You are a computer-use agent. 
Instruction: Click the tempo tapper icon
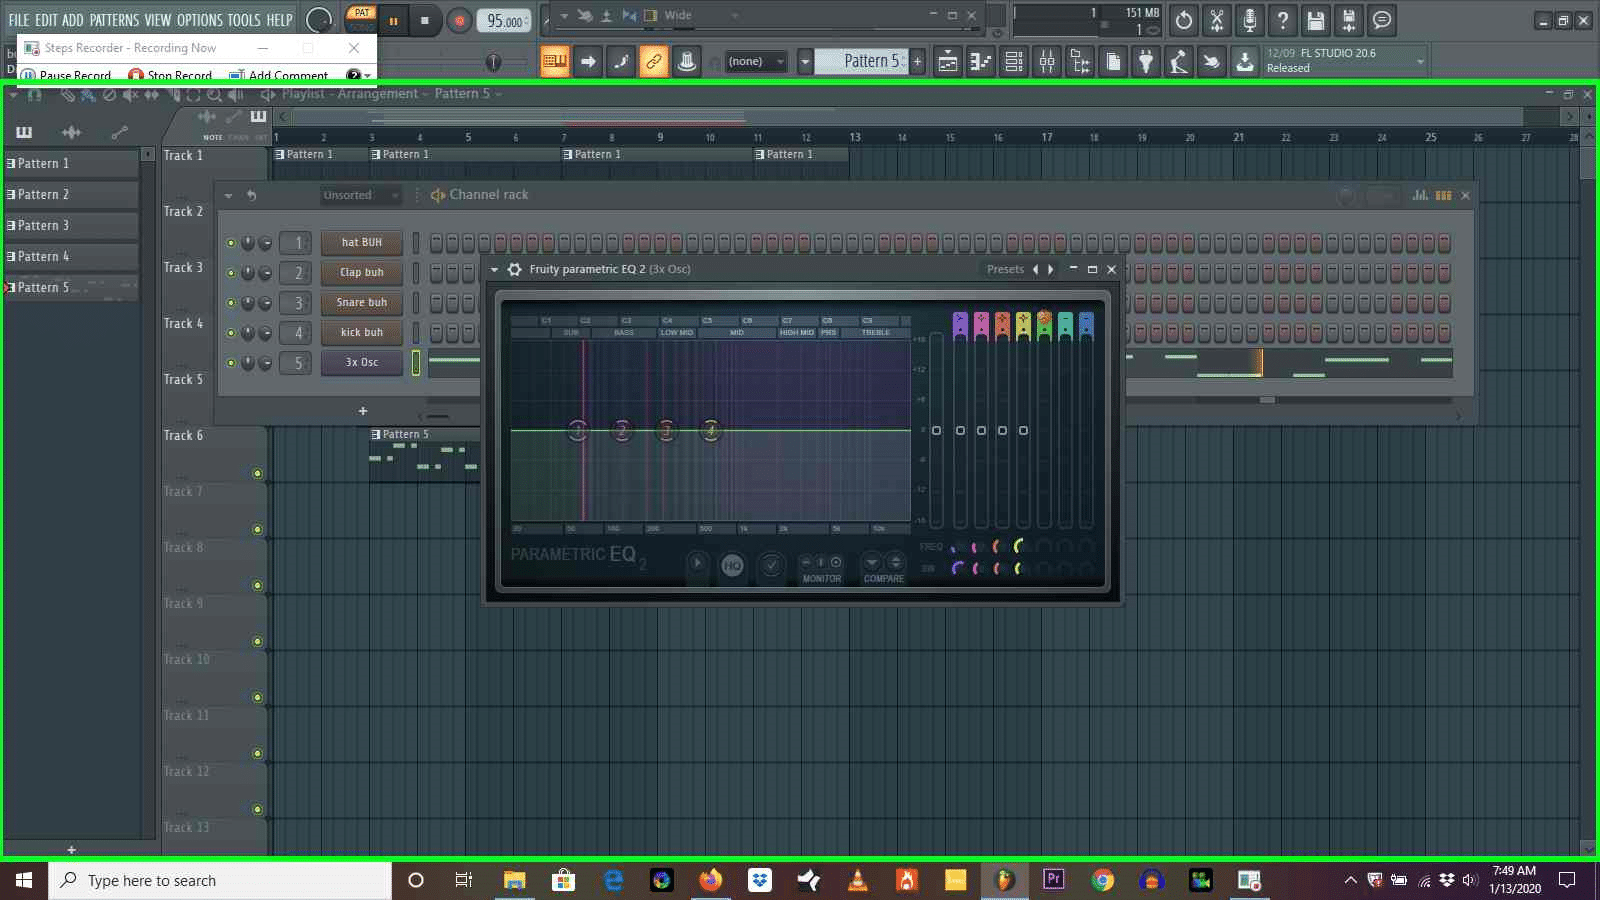point(1179,62)
